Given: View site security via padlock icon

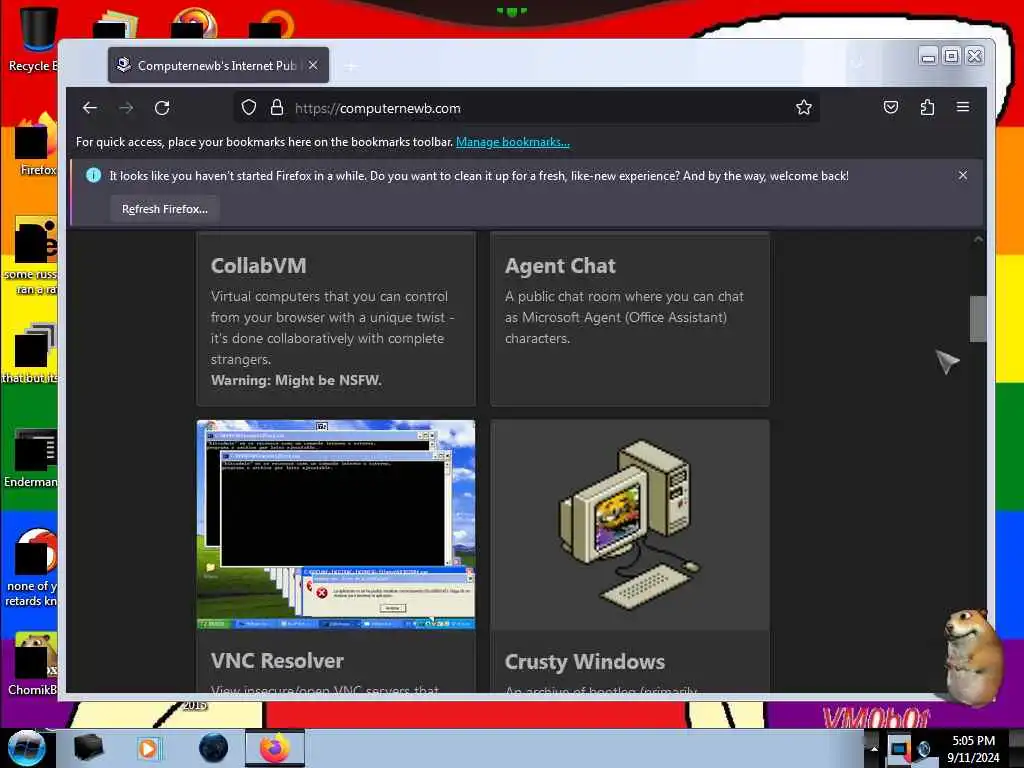Looking at the screenshot, I should (277, 107).
